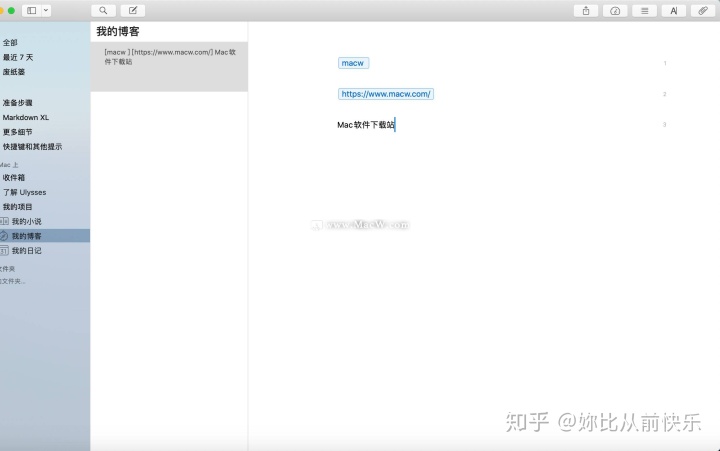Open the Markdown XL group
Screen dimensions: 720x451
pos(26,118)
